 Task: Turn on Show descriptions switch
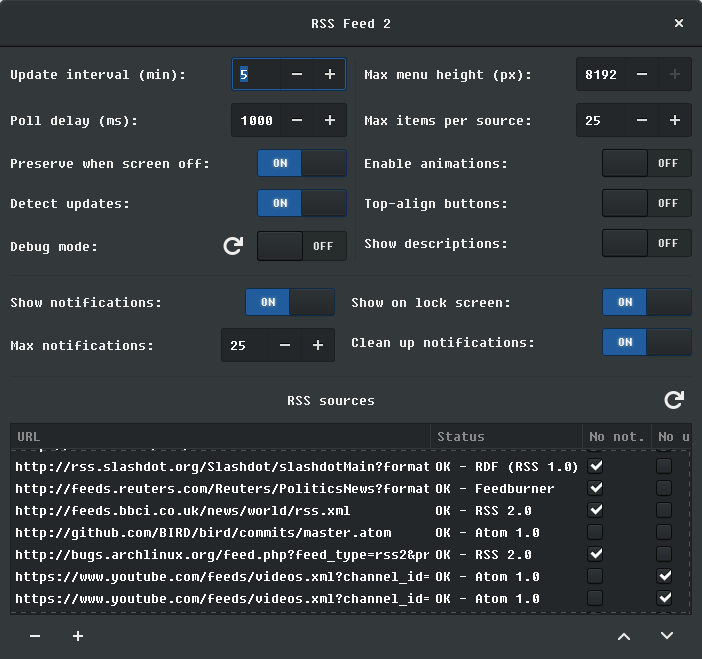(647, 243)
